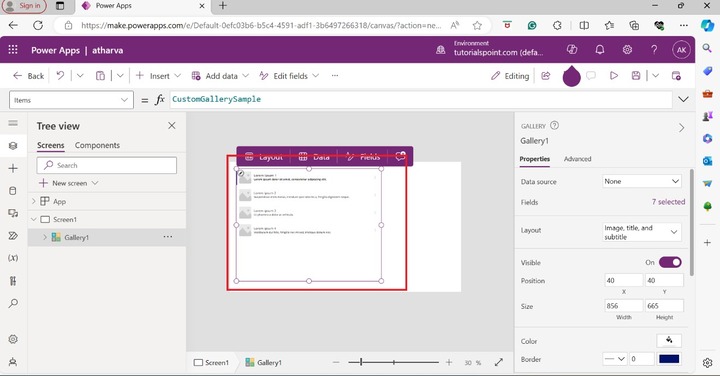
Task: Open Tree view layers icon in left rail
Action: coord(13,146)
